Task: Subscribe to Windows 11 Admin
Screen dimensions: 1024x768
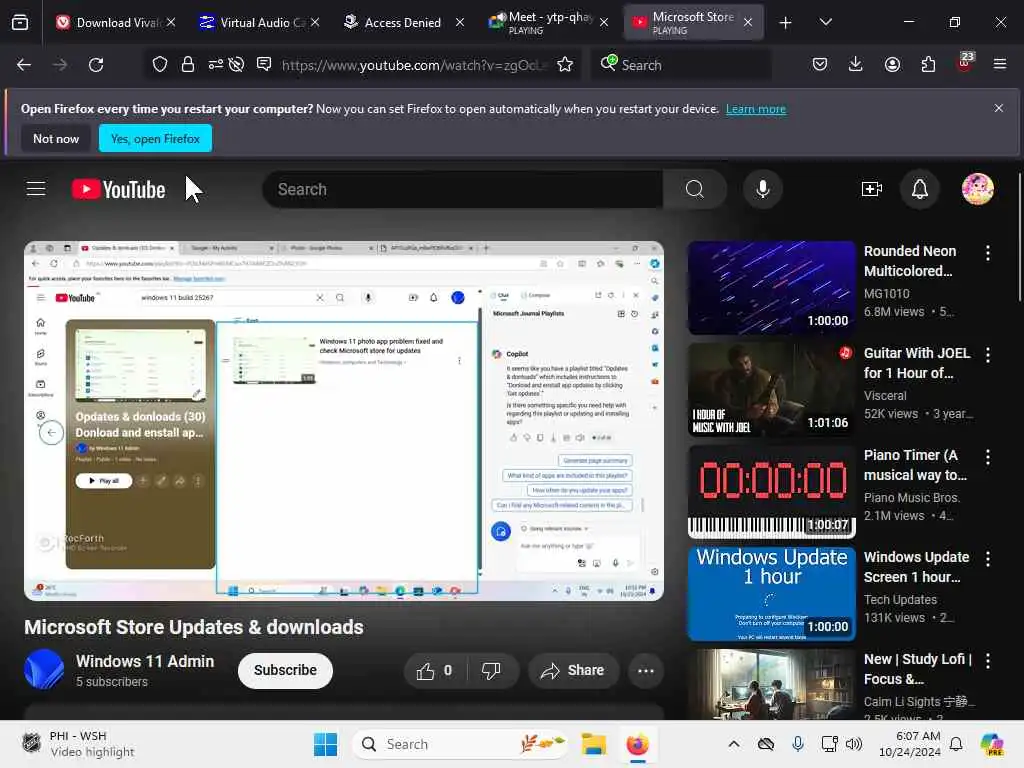Action: click(285, 671)
